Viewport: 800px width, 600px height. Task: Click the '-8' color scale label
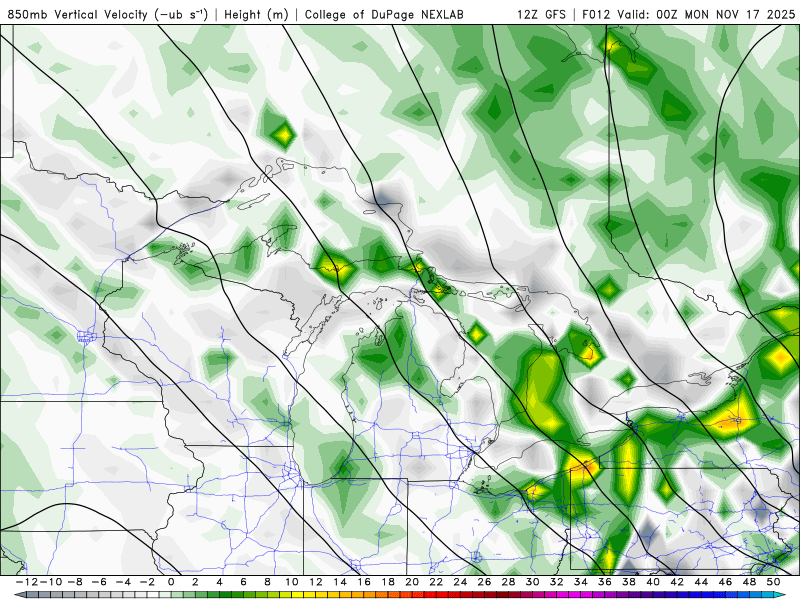(75, 582)
